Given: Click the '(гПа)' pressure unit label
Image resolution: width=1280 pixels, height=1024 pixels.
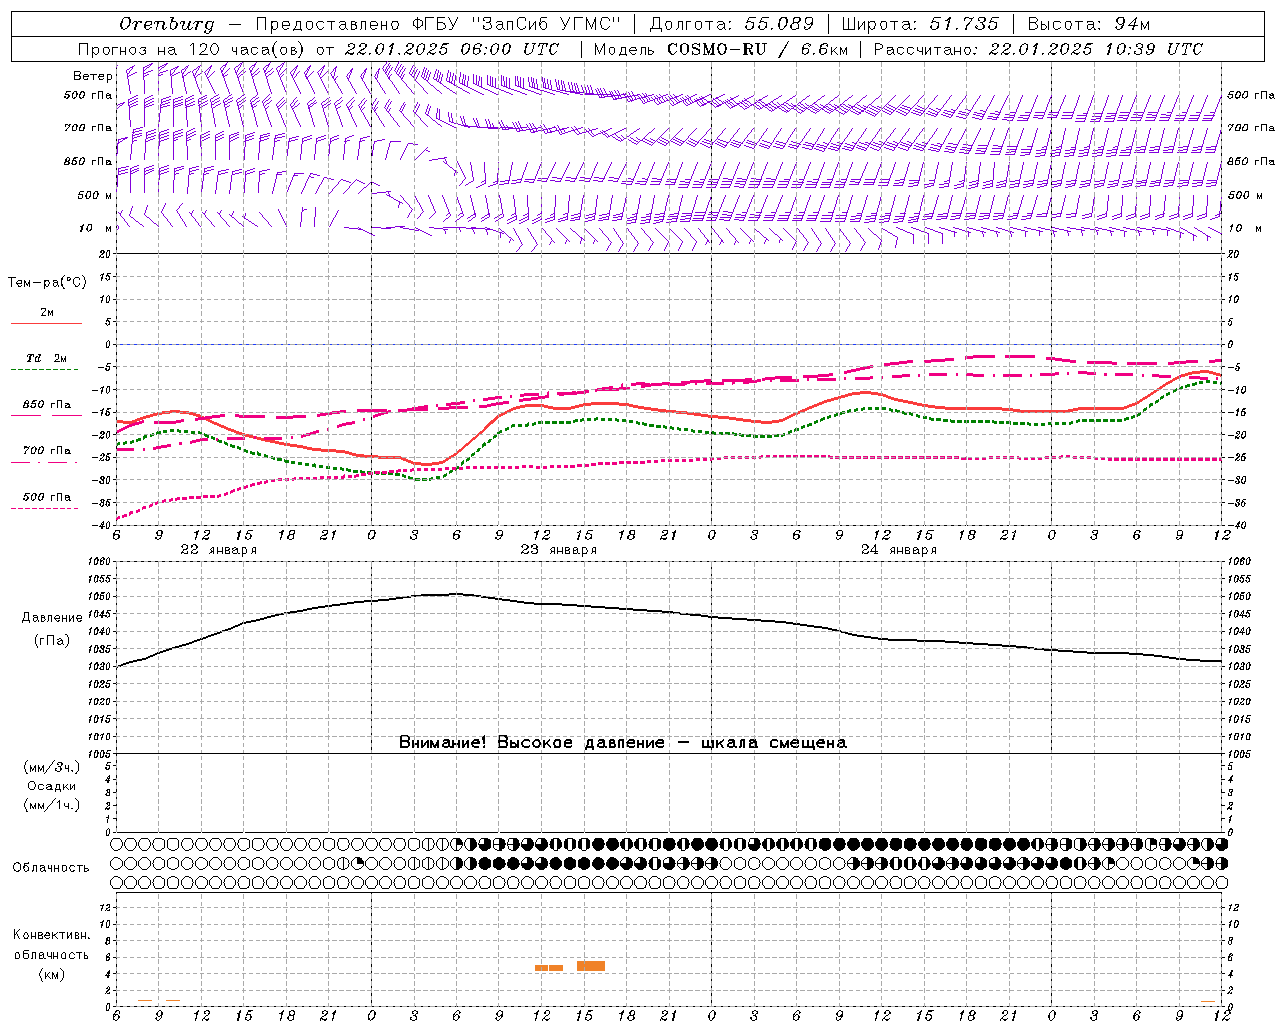Looking at the screenshot, I should point(52,641).
